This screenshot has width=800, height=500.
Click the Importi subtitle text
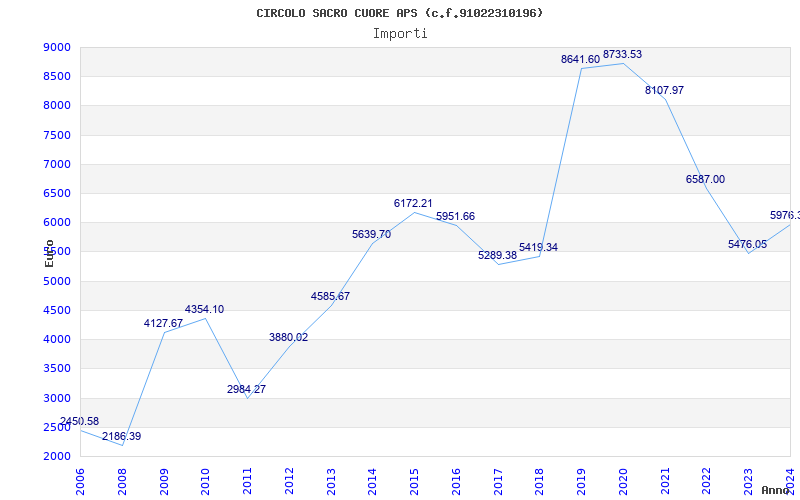point(400,34)
